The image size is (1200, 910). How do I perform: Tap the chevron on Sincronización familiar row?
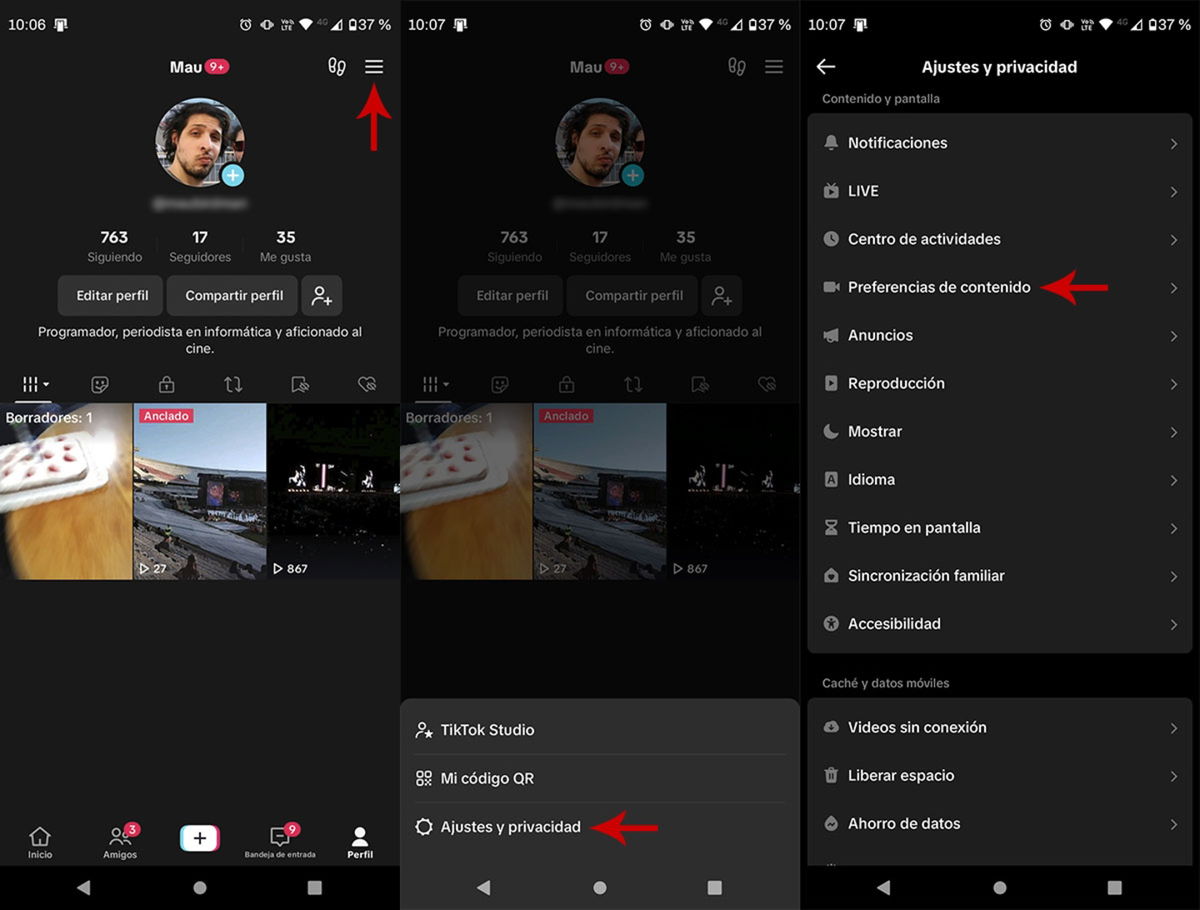pyautogui.click(x=1174, y=576)
